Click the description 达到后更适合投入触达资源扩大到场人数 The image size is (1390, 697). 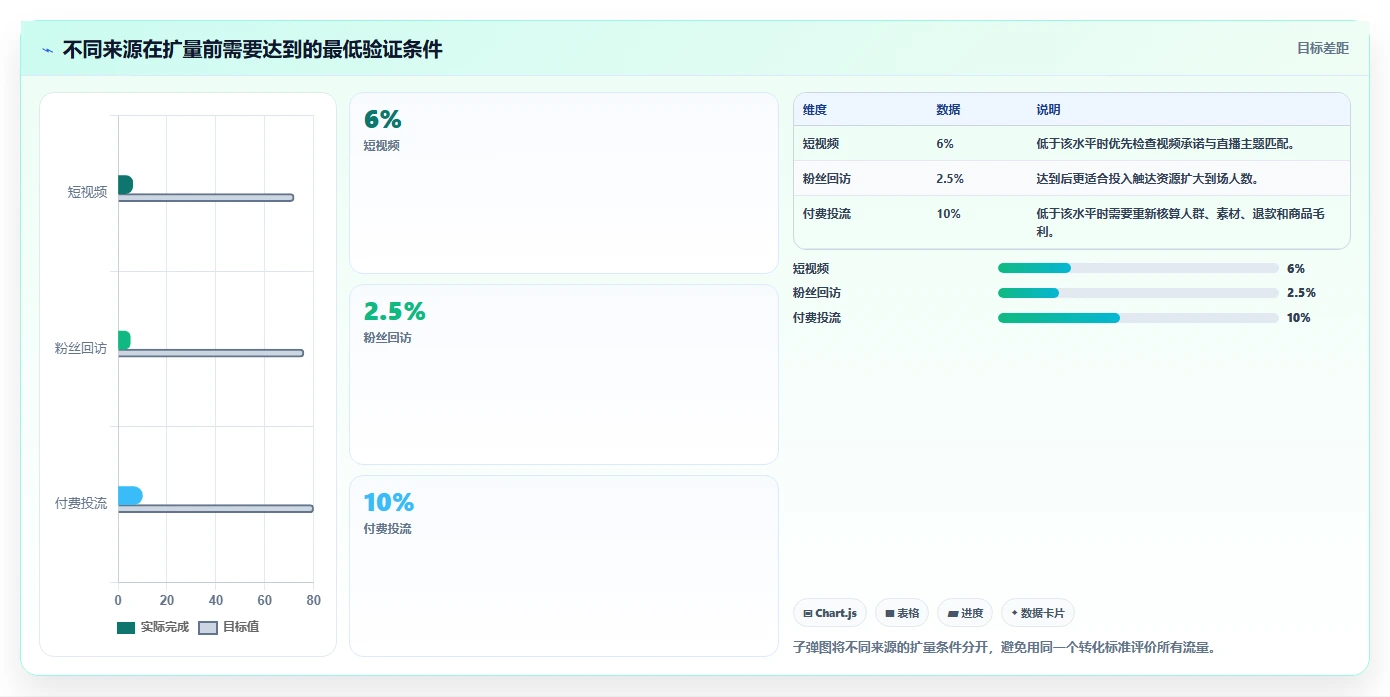coord(1147,179)
